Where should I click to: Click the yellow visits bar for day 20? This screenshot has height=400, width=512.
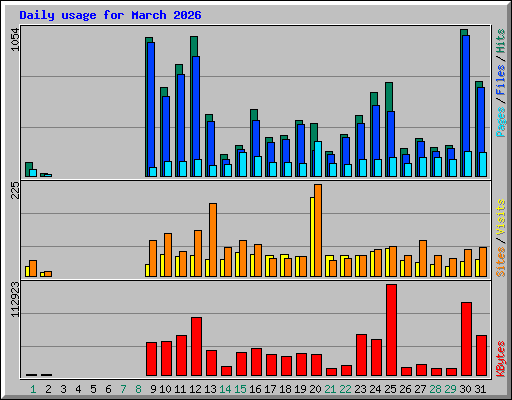312,237
